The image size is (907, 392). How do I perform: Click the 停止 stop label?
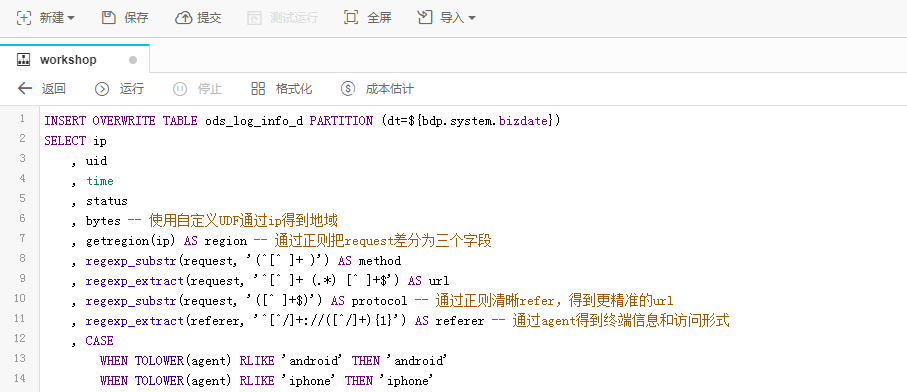(x=210, y=89)
